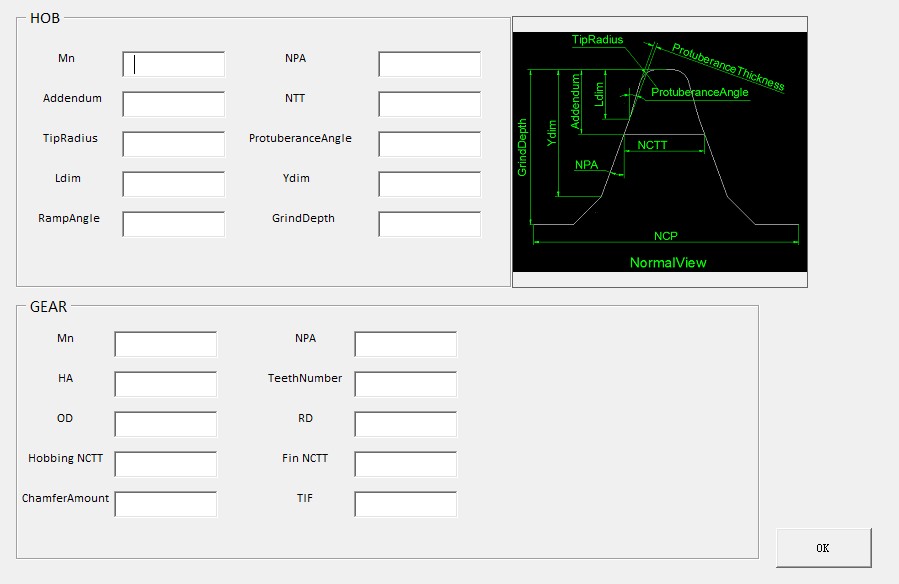Select the ProtuberanceAngle input field
Viewport: 899px width, 584px height.
point(429,144)
